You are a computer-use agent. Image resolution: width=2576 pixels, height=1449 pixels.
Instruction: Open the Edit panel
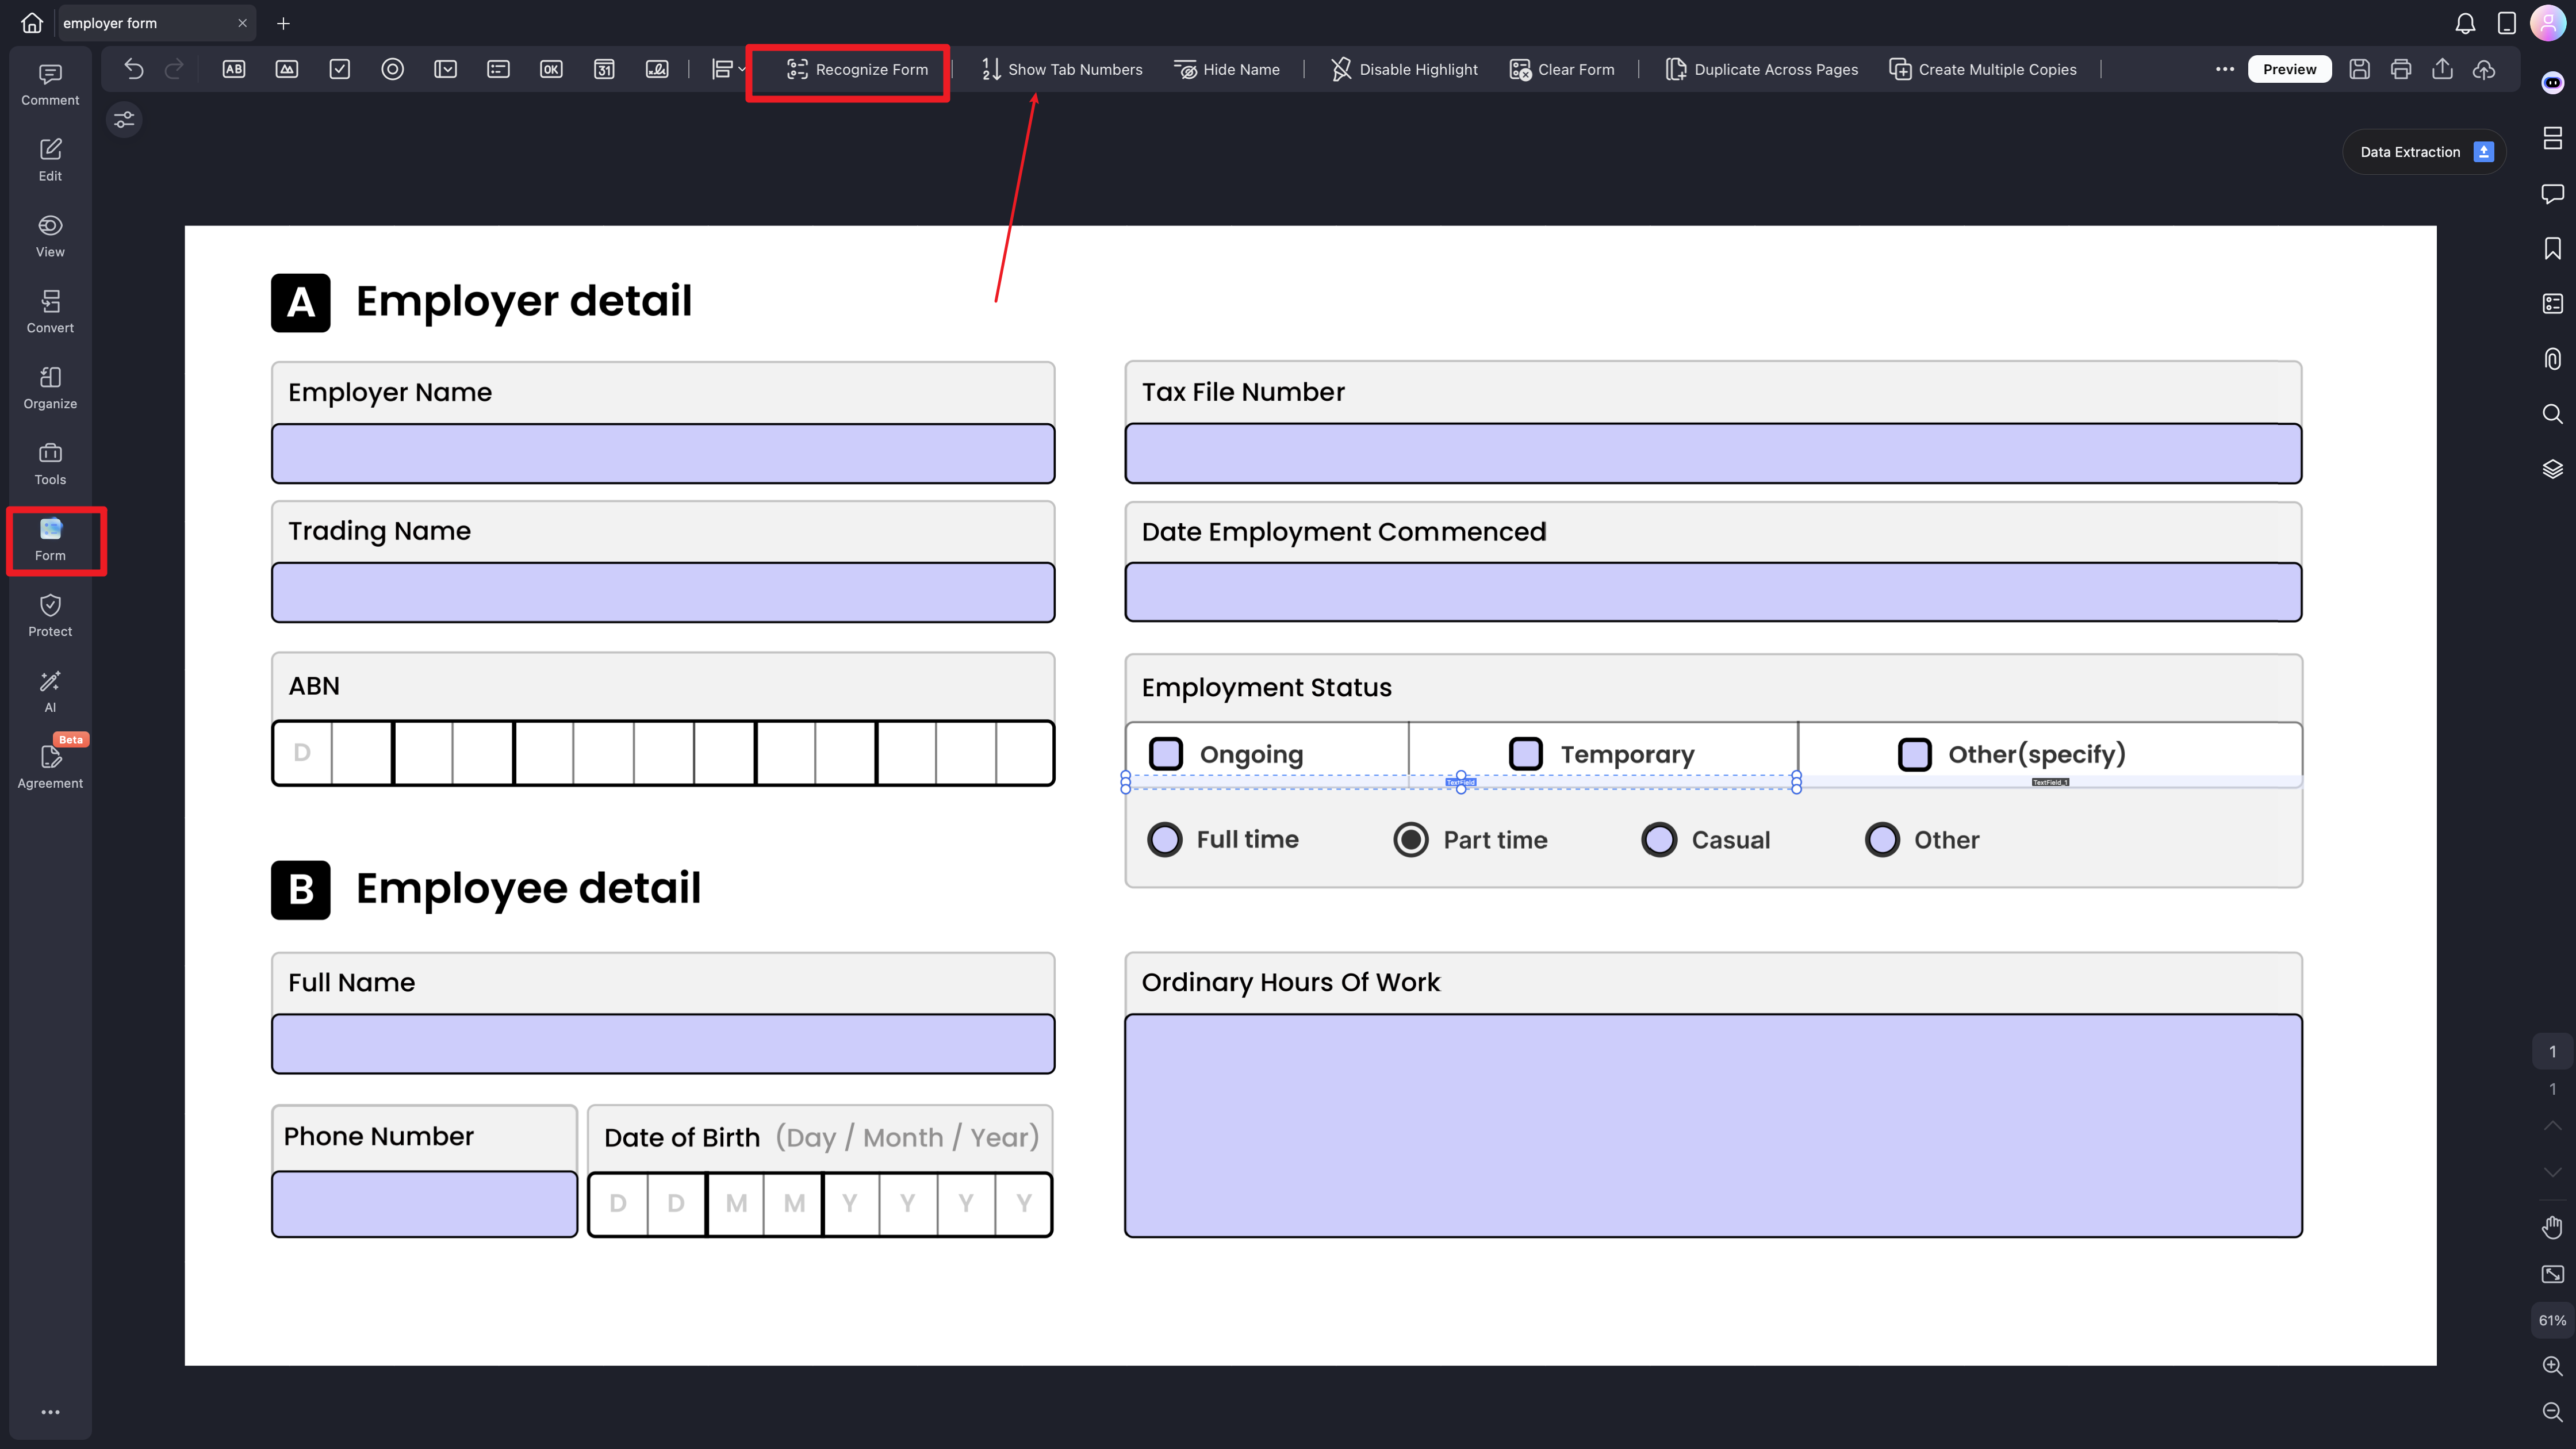(50, 161)
